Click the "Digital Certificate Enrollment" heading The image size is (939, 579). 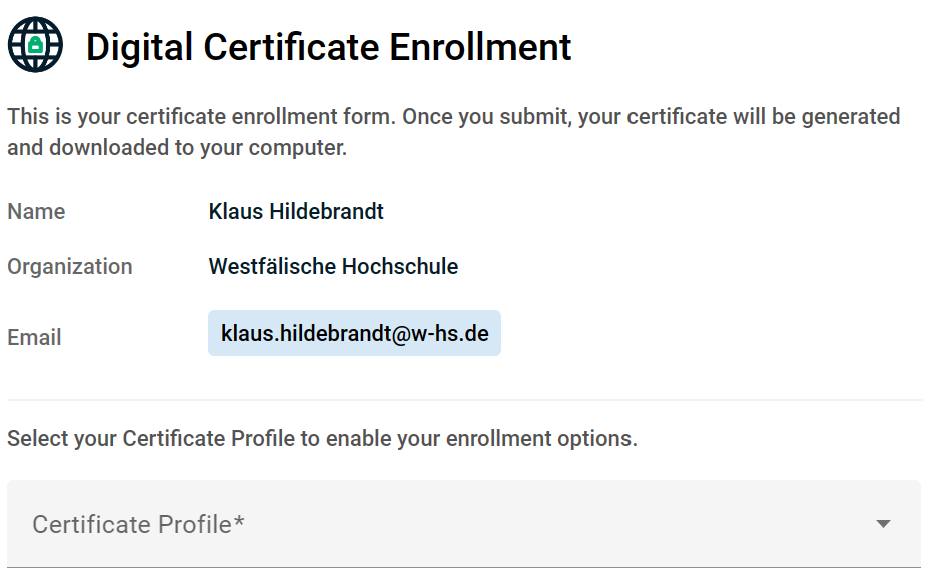coord(328,47)
